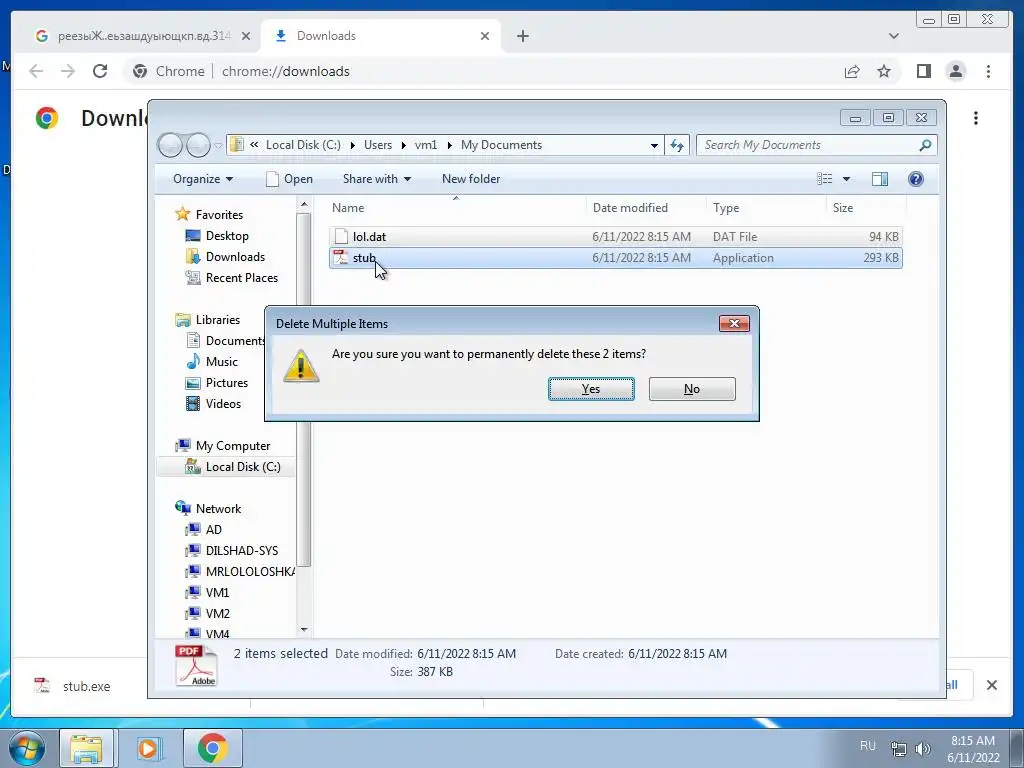Open the Windows Start menu
Screen dimensions: 1024x768
tap(27, 748)
